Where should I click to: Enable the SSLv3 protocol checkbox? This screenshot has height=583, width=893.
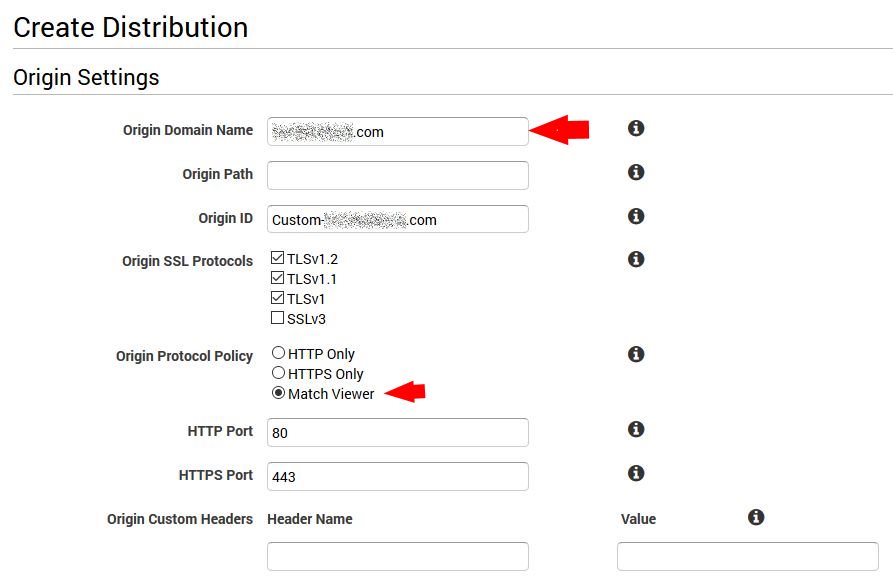tap(277, 318)
